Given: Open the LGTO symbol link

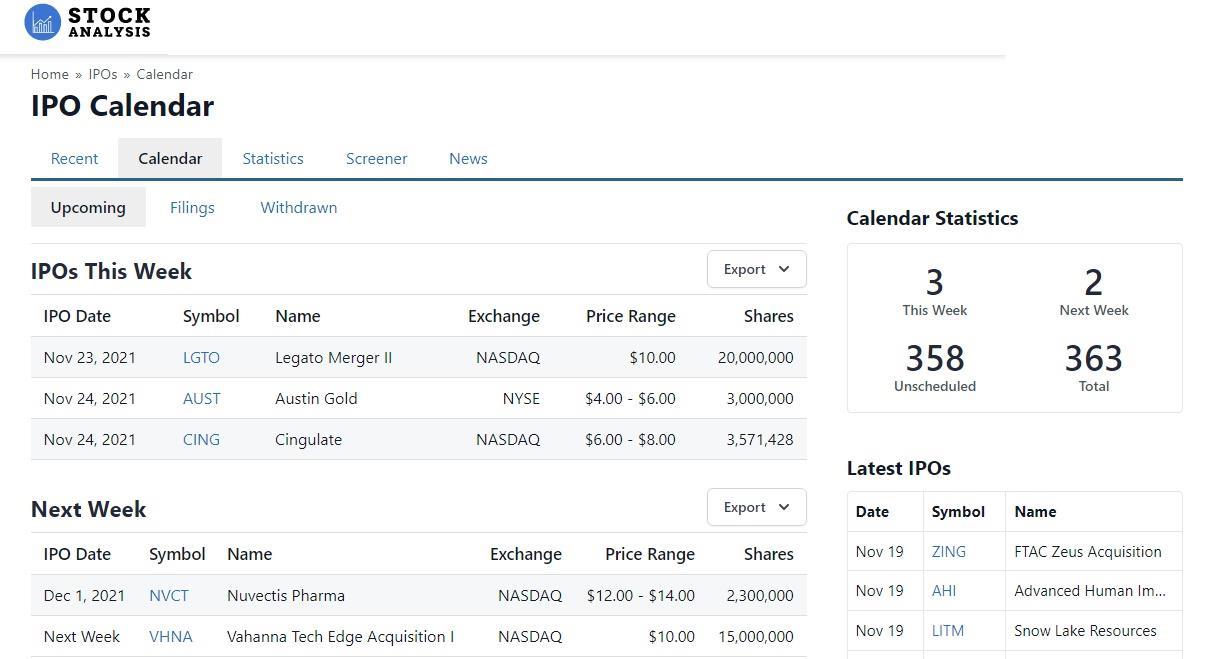Looking at the screenshot, I should (x=201, y=357).
